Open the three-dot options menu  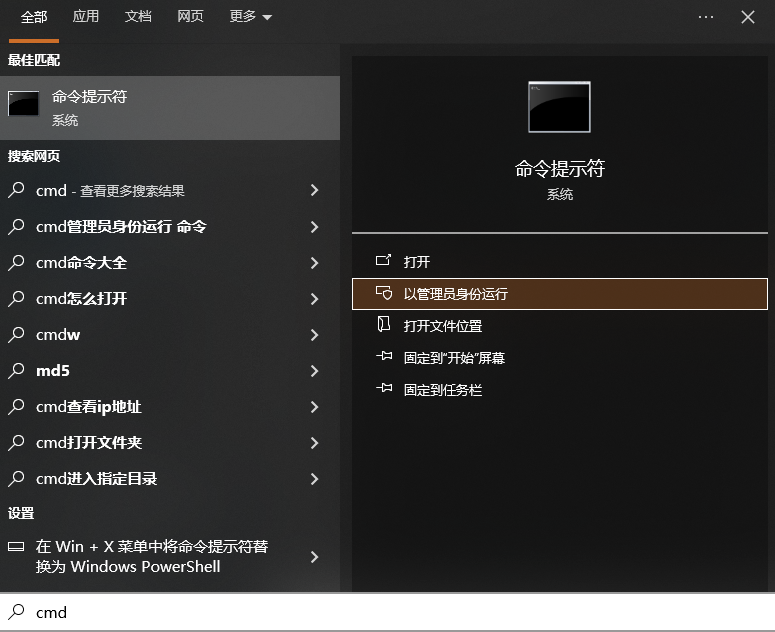(705, 17)
